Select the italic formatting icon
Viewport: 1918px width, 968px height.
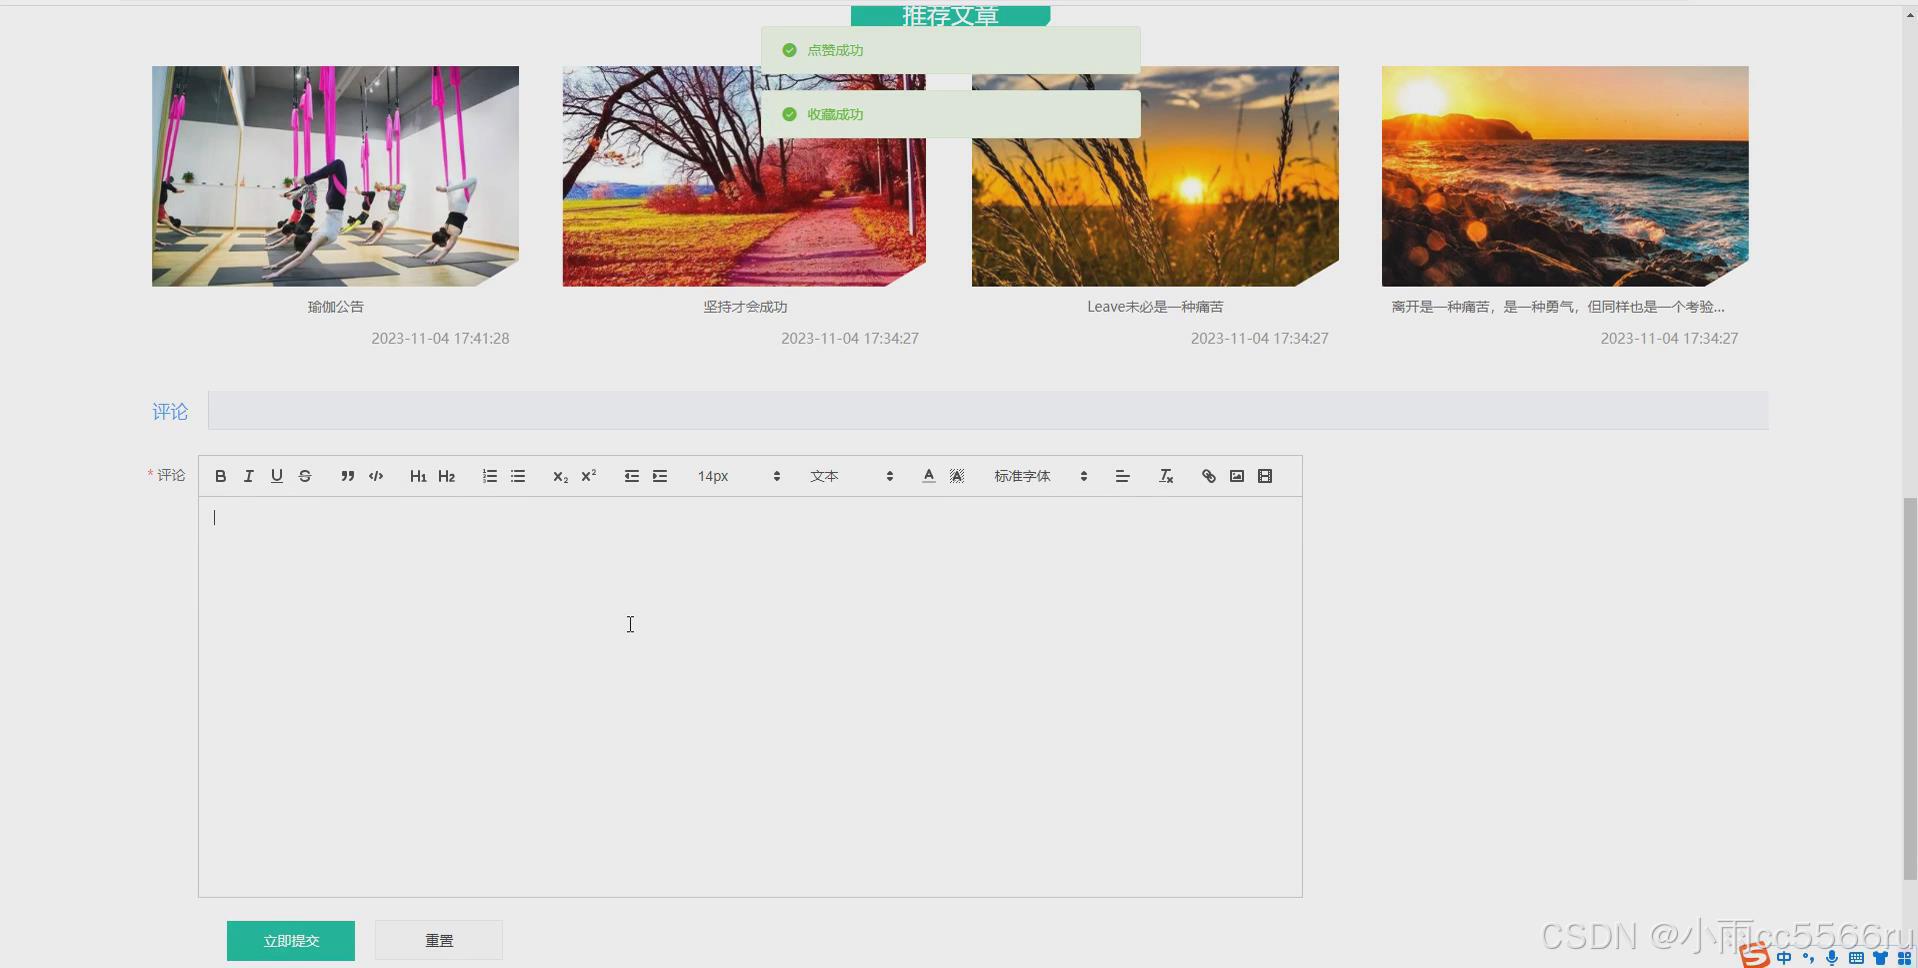click(248, 476)
